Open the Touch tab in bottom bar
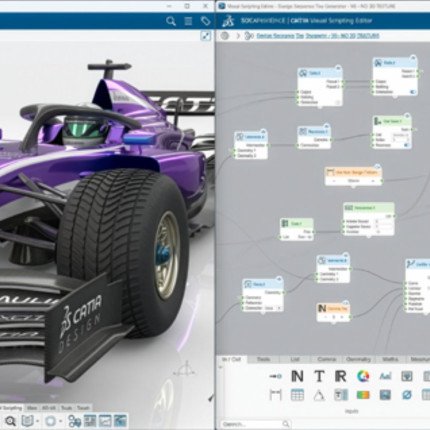The height and width of the screenshot is (430, 430). 83,408
